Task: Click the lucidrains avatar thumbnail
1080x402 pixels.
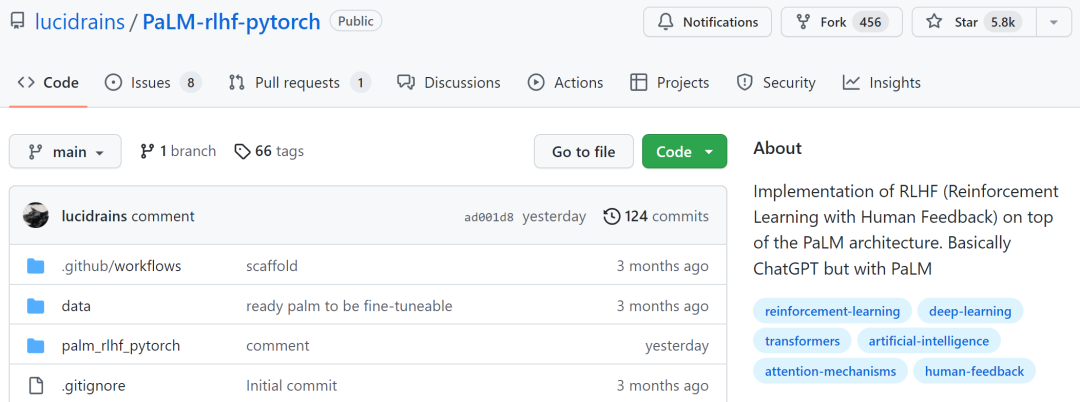Action: coord(36,216)
